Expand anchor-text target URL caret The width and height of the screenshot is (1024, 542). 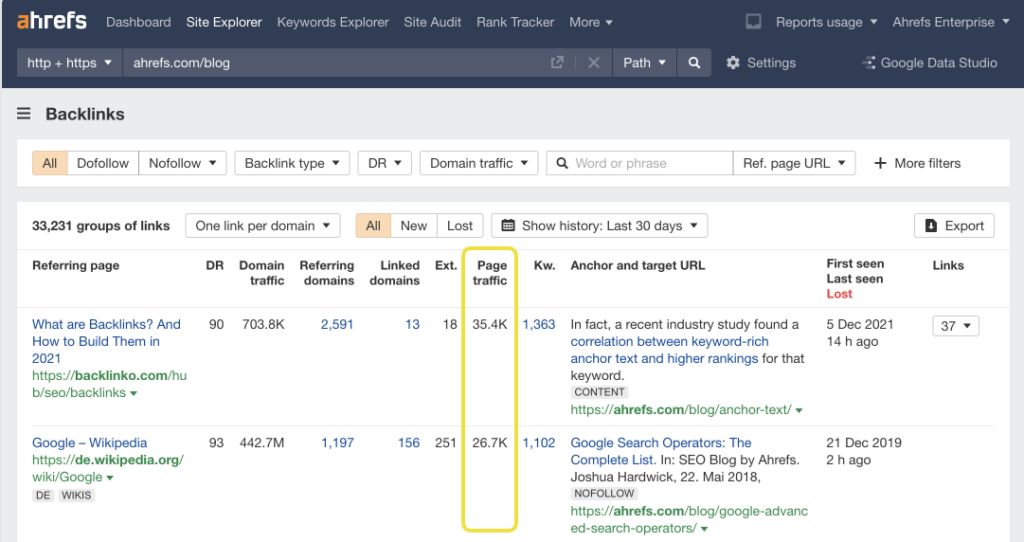tap(799, 411)
